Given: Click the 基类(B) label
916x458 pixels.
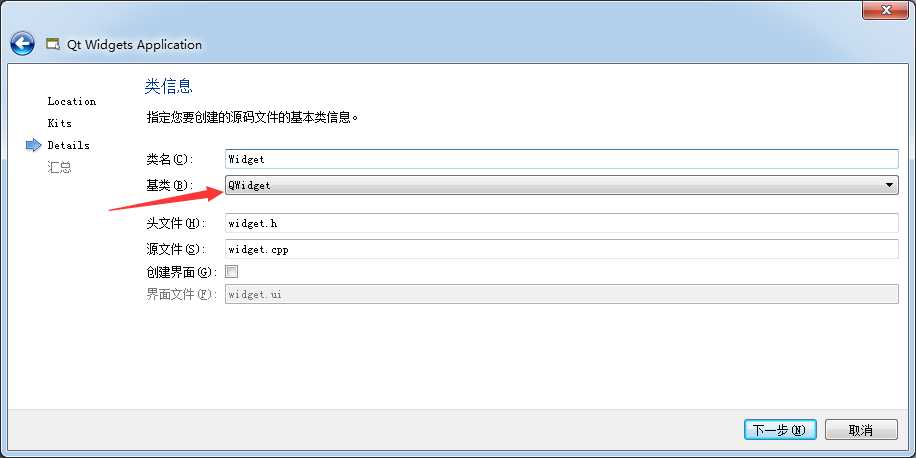Looking at the screenshot, I should click(169, 185).
